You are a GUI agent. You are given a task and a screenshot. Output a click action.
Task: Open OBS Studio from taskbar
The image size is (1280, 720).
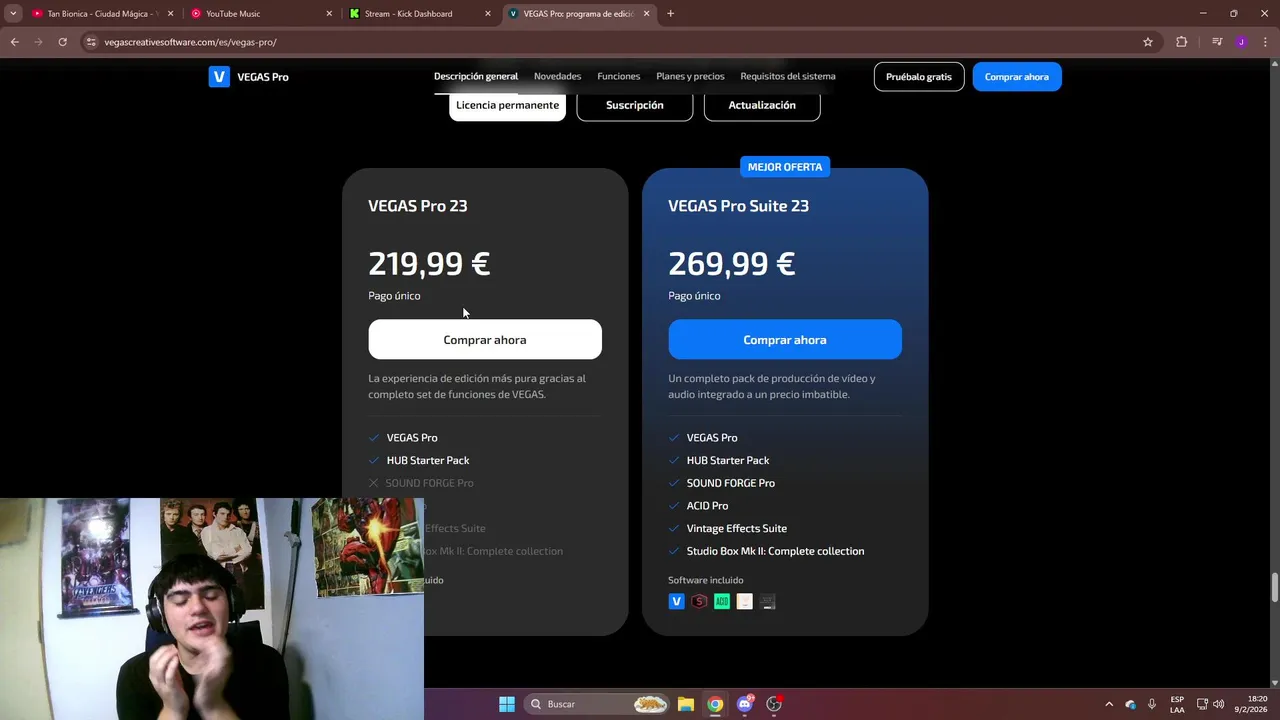[x=774, y=704]
